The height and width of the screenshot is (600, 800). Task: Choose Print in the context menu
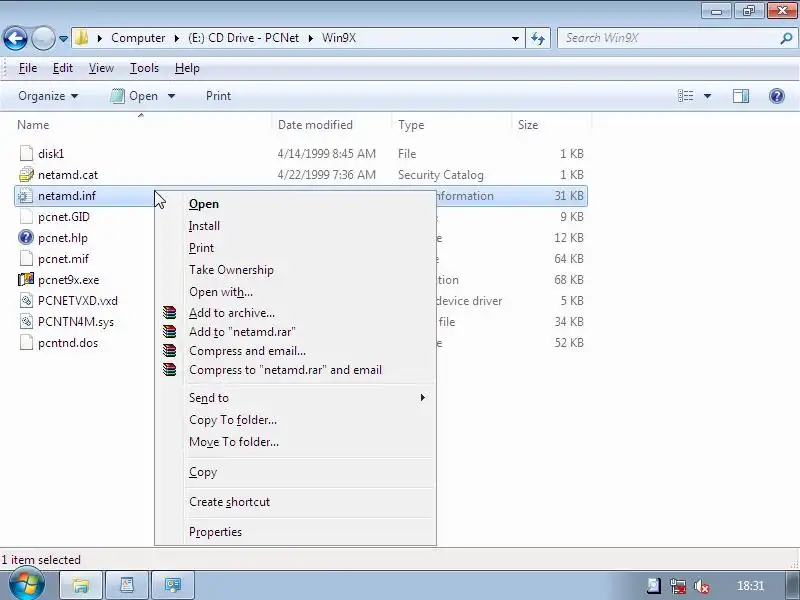click(x=201, y=247)
